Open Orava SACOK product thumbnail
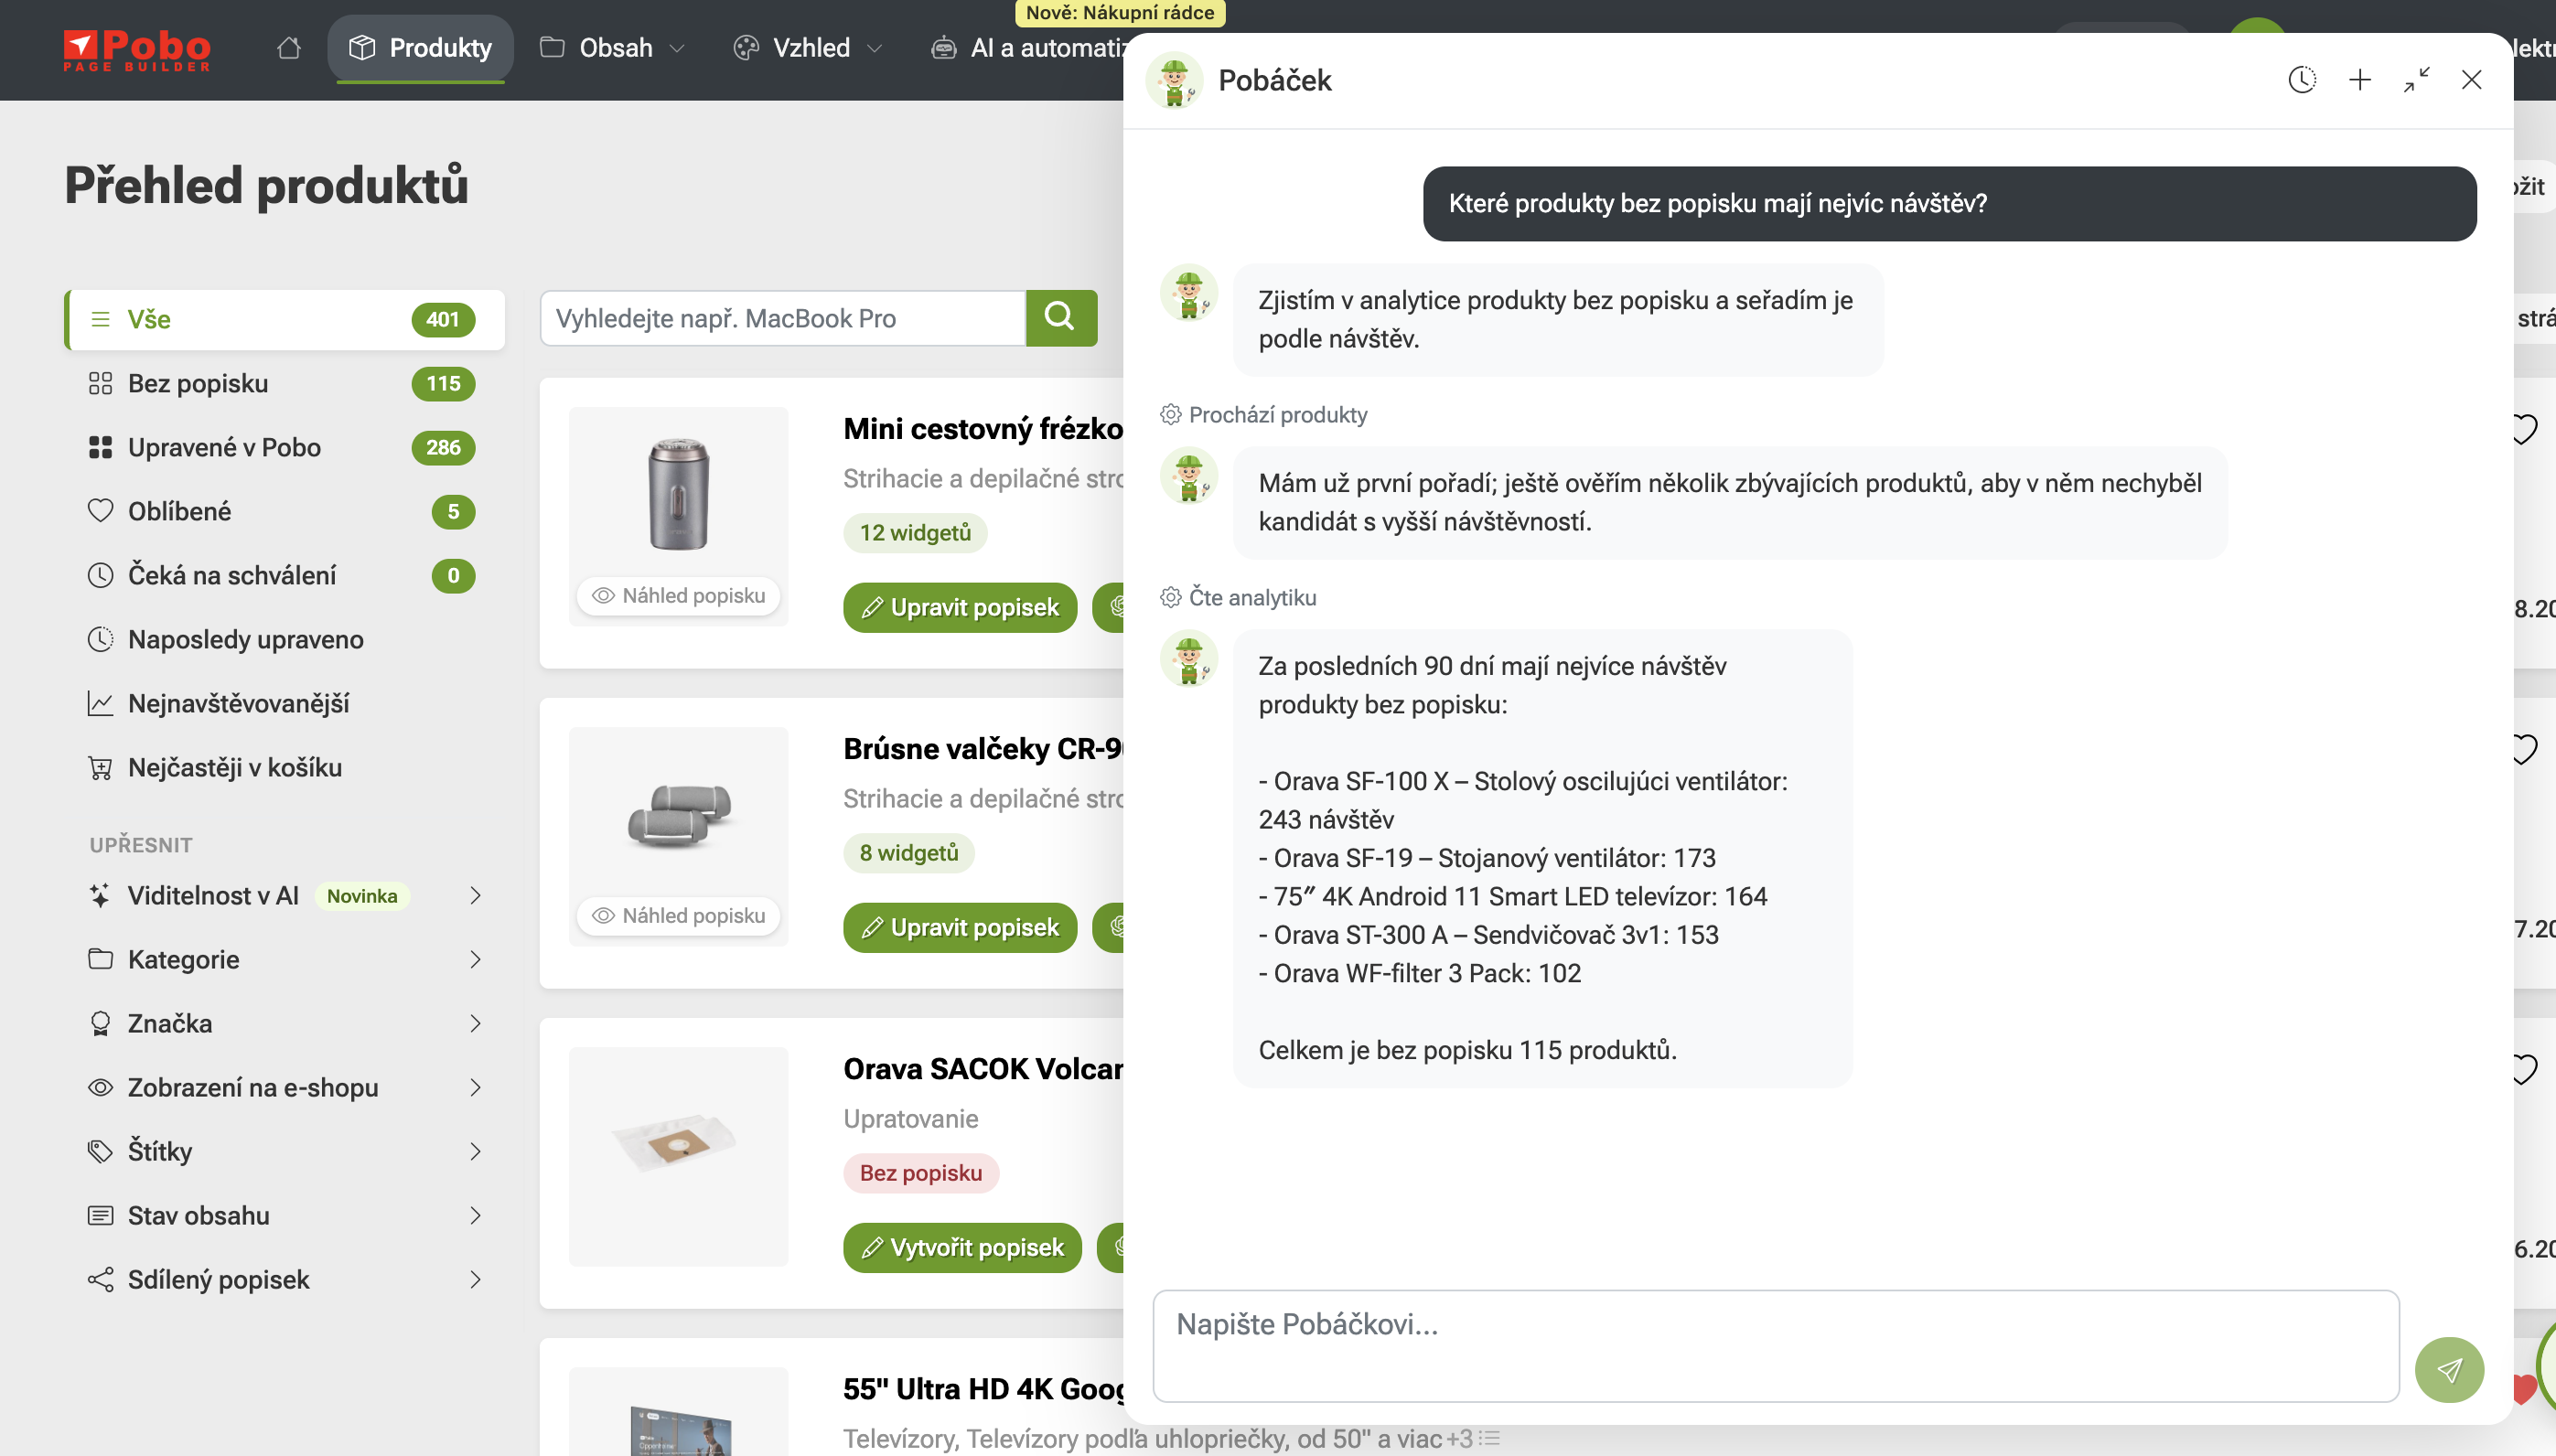This screenshot has height=1456, width=2556. [679, 1157]
